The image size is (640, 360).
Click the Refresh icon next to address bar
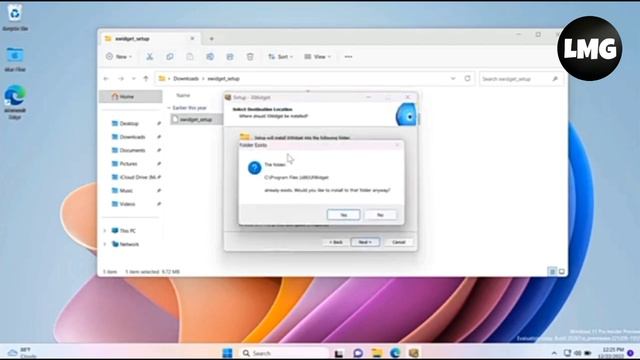(x=467, y=78)
